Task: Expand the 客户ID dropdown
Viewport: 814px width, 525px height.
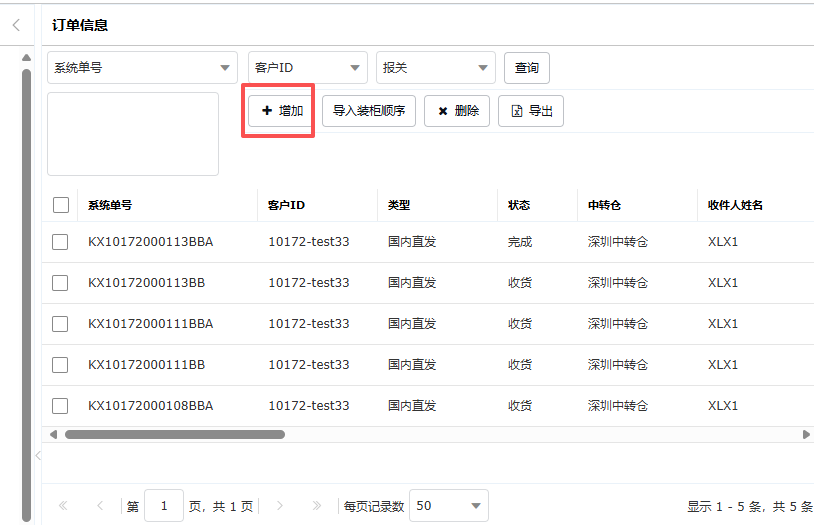Action: click(355, 68)
